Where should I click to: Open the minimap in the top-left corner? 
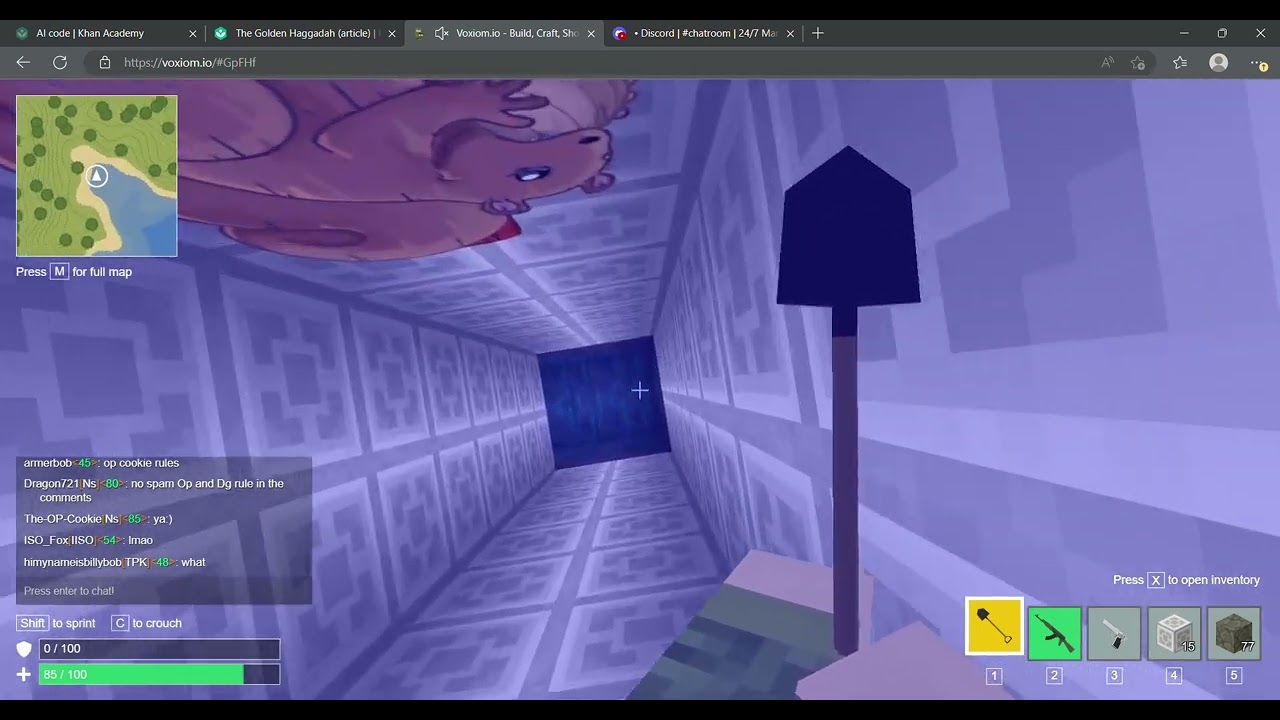point(97,176)
